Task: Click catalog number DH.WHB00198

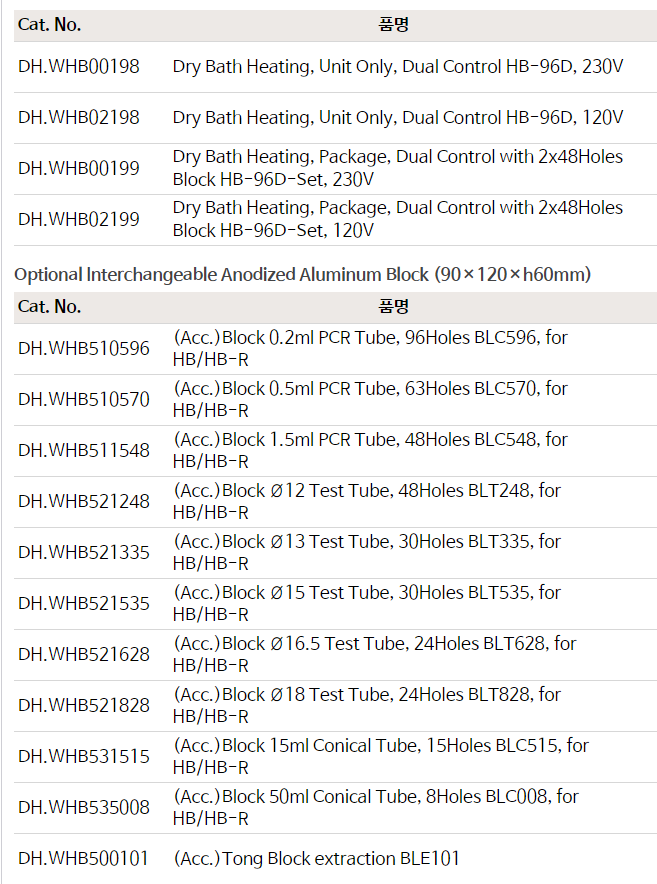Action: click(79, 67)
